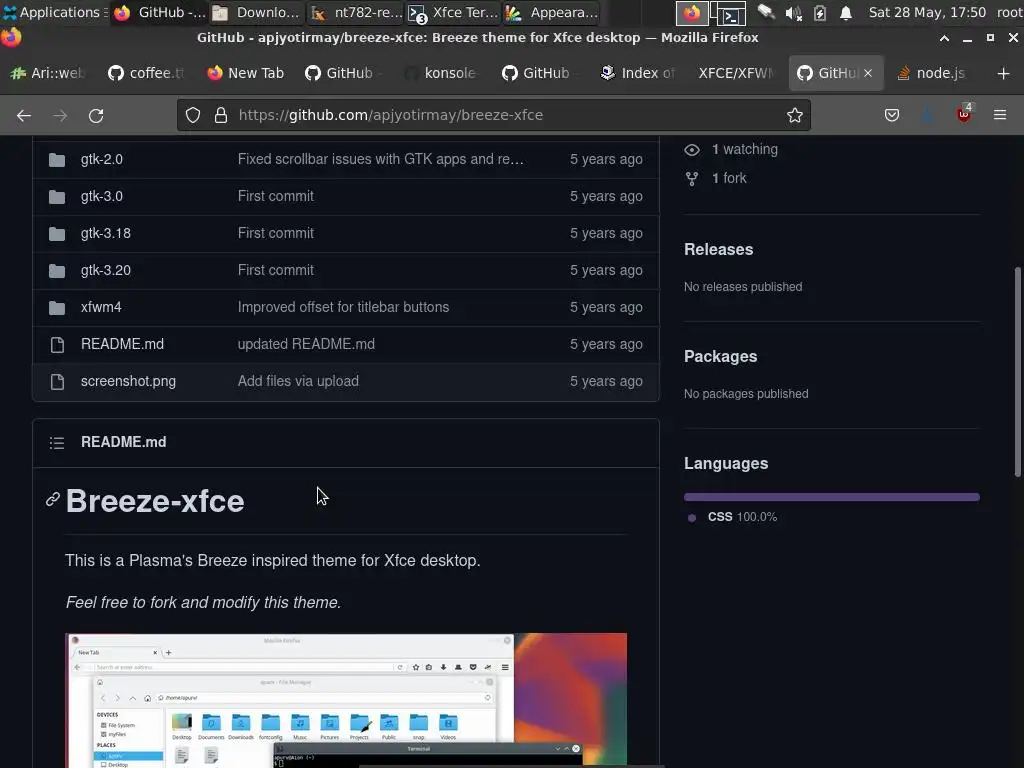Open the Firefox hamburger menu
Viewport: 1024px width, 768px height.
1000,115
